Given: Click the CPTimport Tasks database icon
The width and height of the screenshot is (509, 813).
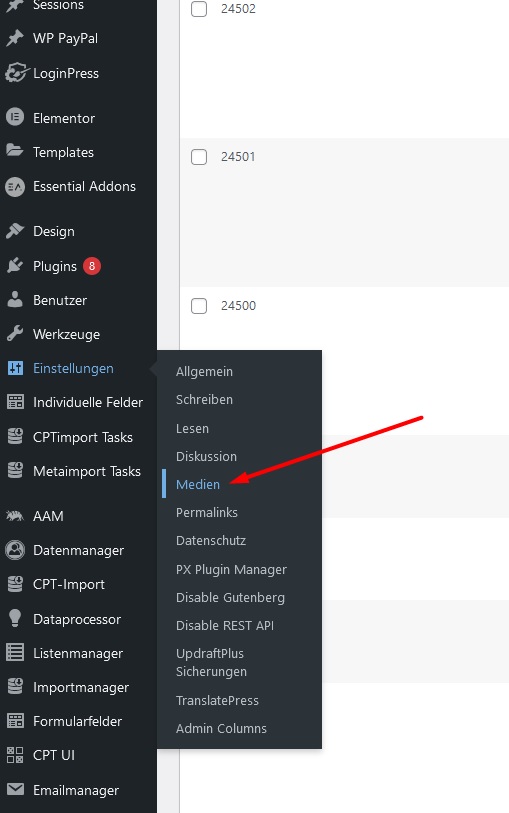Looking at the screenshot, I should click(15, 437).
